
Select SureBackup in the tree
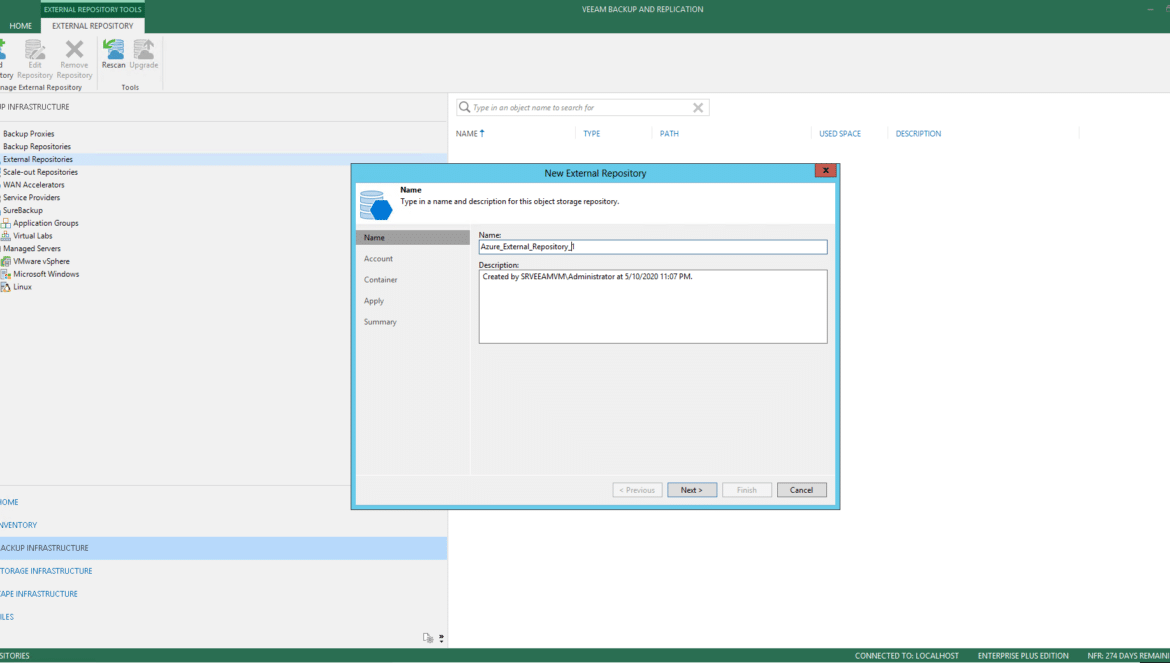(23, 210)
